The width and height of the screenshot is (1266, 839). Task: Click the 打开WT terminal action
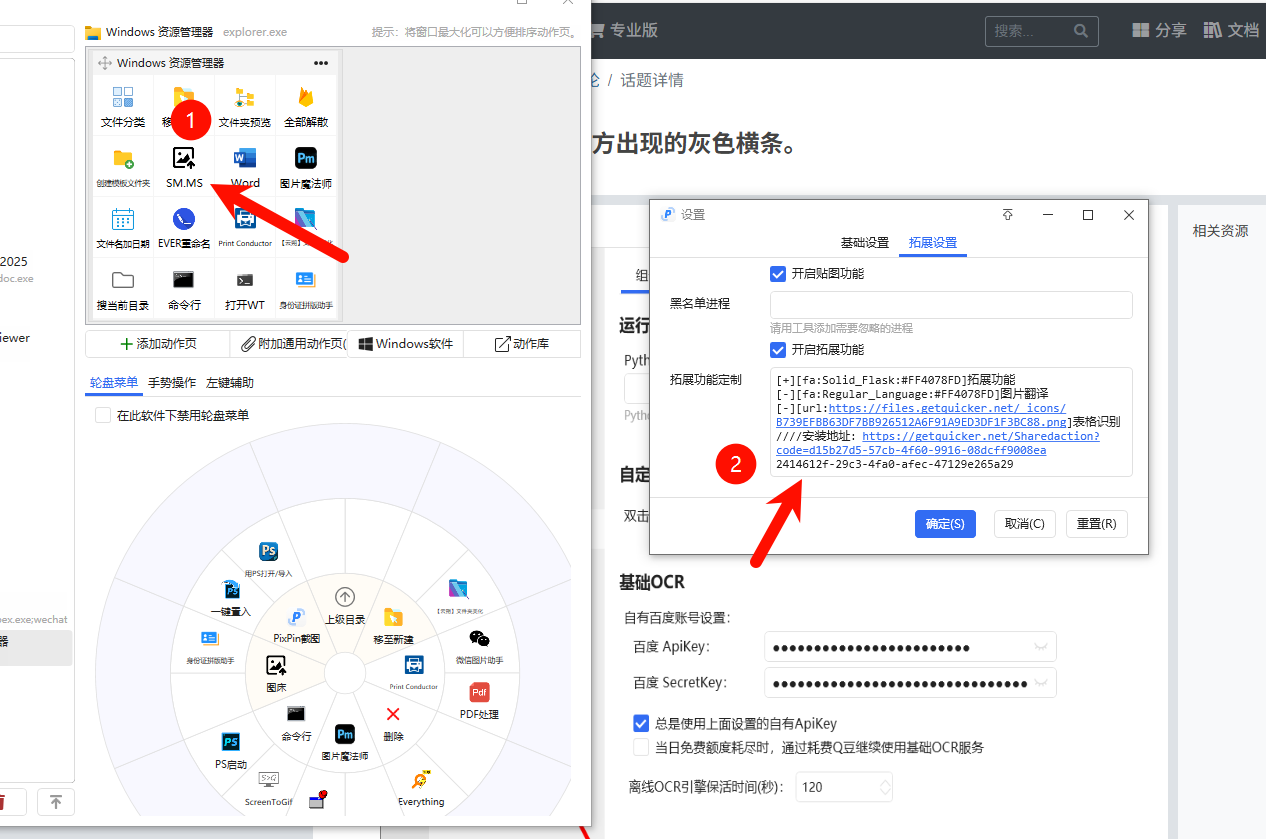[245, 289]
